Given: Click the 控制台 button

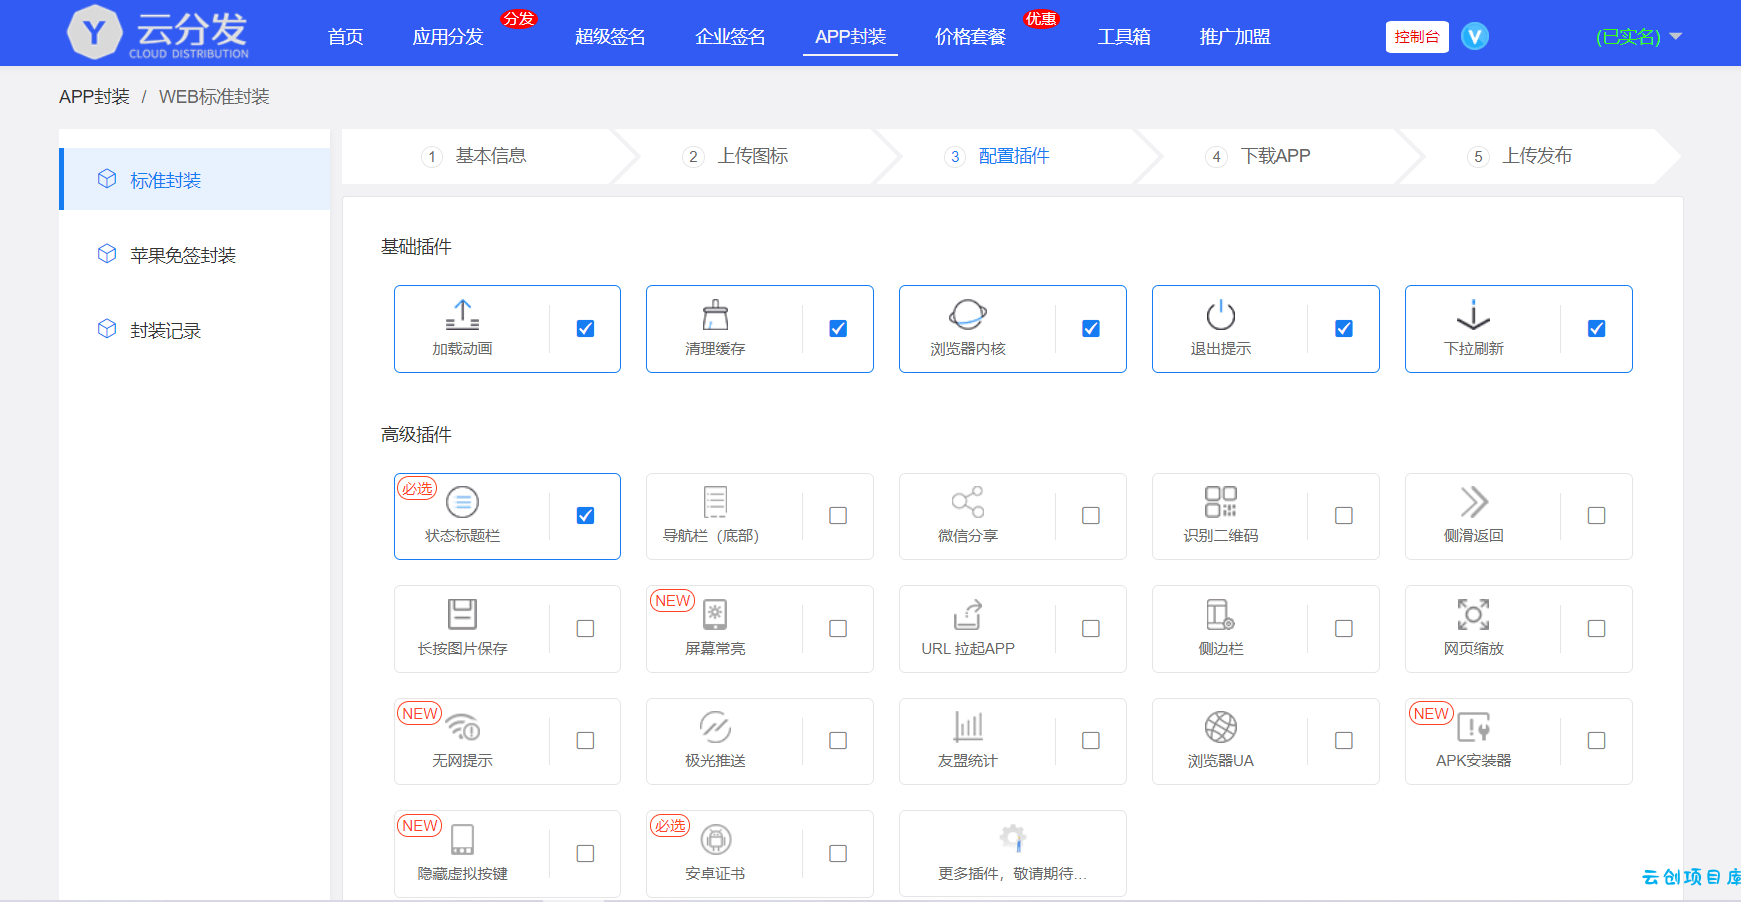Looking at the screenshot, I should click(1417, 37).
